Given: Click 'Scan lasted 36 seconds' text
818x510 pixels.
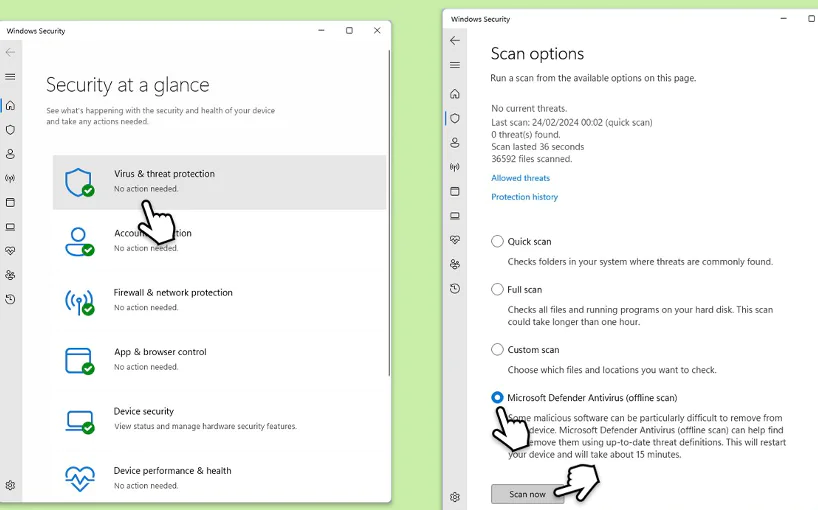Looking at the screenshot, I should [537, 147].
